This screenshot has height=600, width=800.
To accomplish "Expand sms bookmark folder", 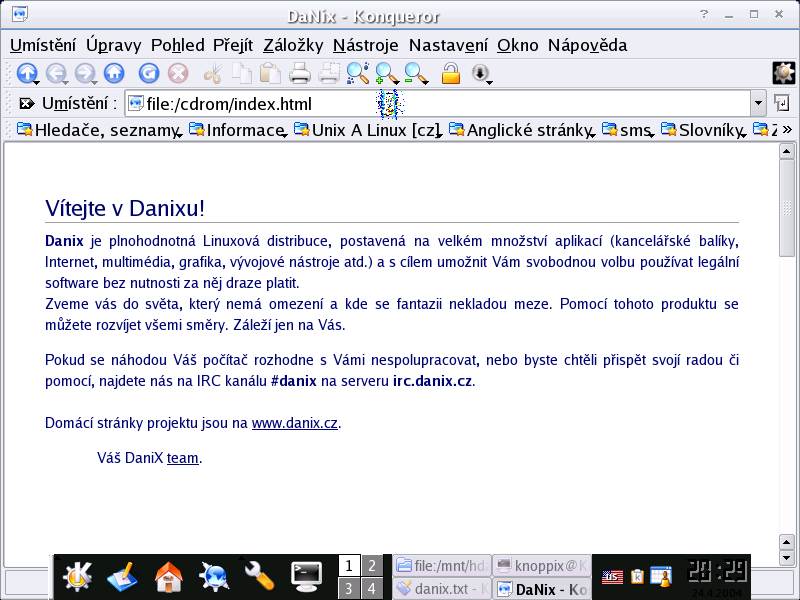I will click(629, 130).
